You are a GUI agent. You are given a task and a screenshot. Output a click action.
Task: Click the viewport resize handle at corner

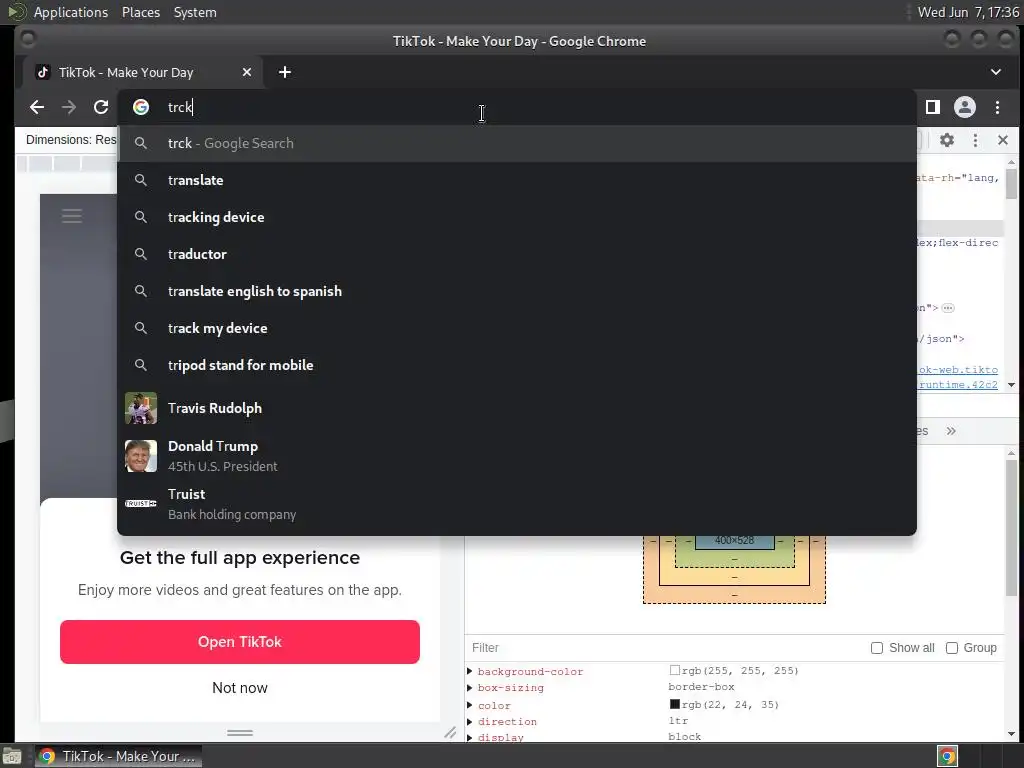(450, 733)
